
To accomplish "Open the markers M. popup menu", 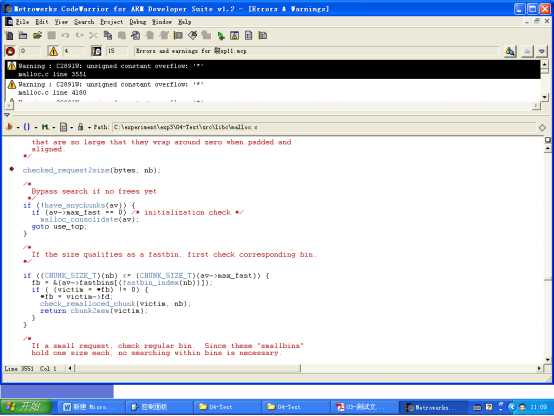I will (x=47, y=127).
